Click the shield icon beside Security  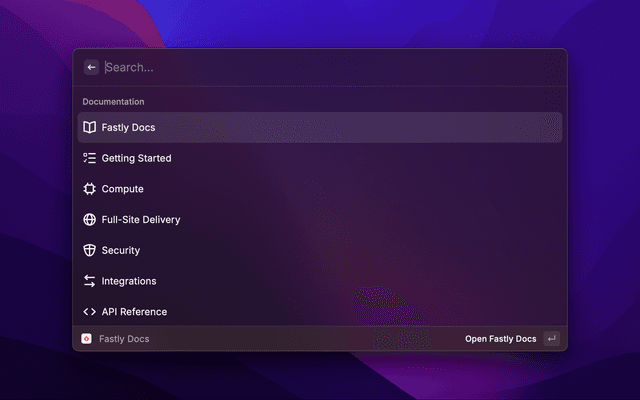[90, 250]
